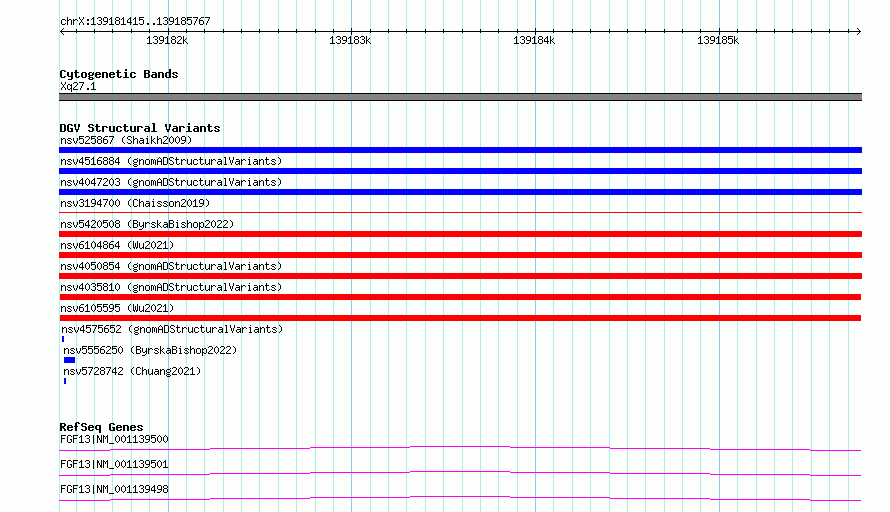Click 139182k ruler position label
Screen dimensions: 890x512
(167, 40)
